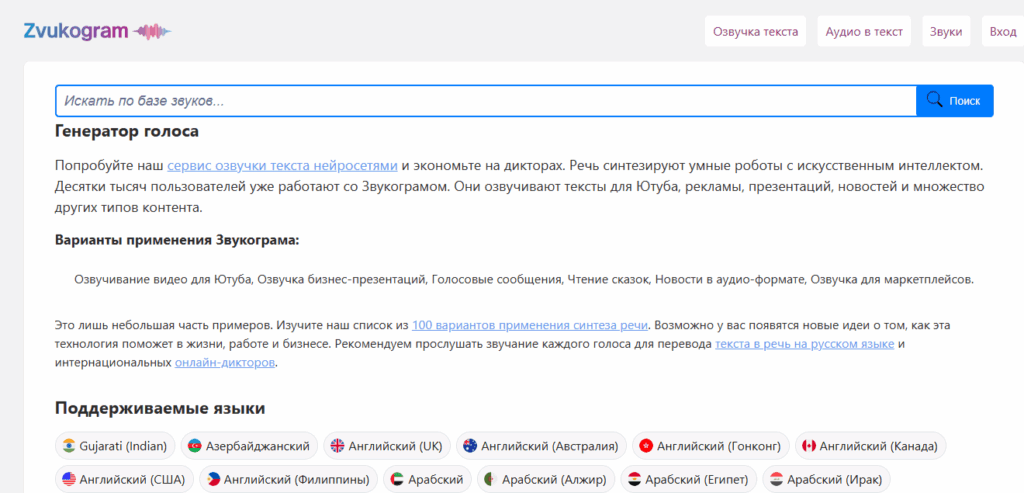
Task: Choose Английский (Австралия) language
Action: 541,446
